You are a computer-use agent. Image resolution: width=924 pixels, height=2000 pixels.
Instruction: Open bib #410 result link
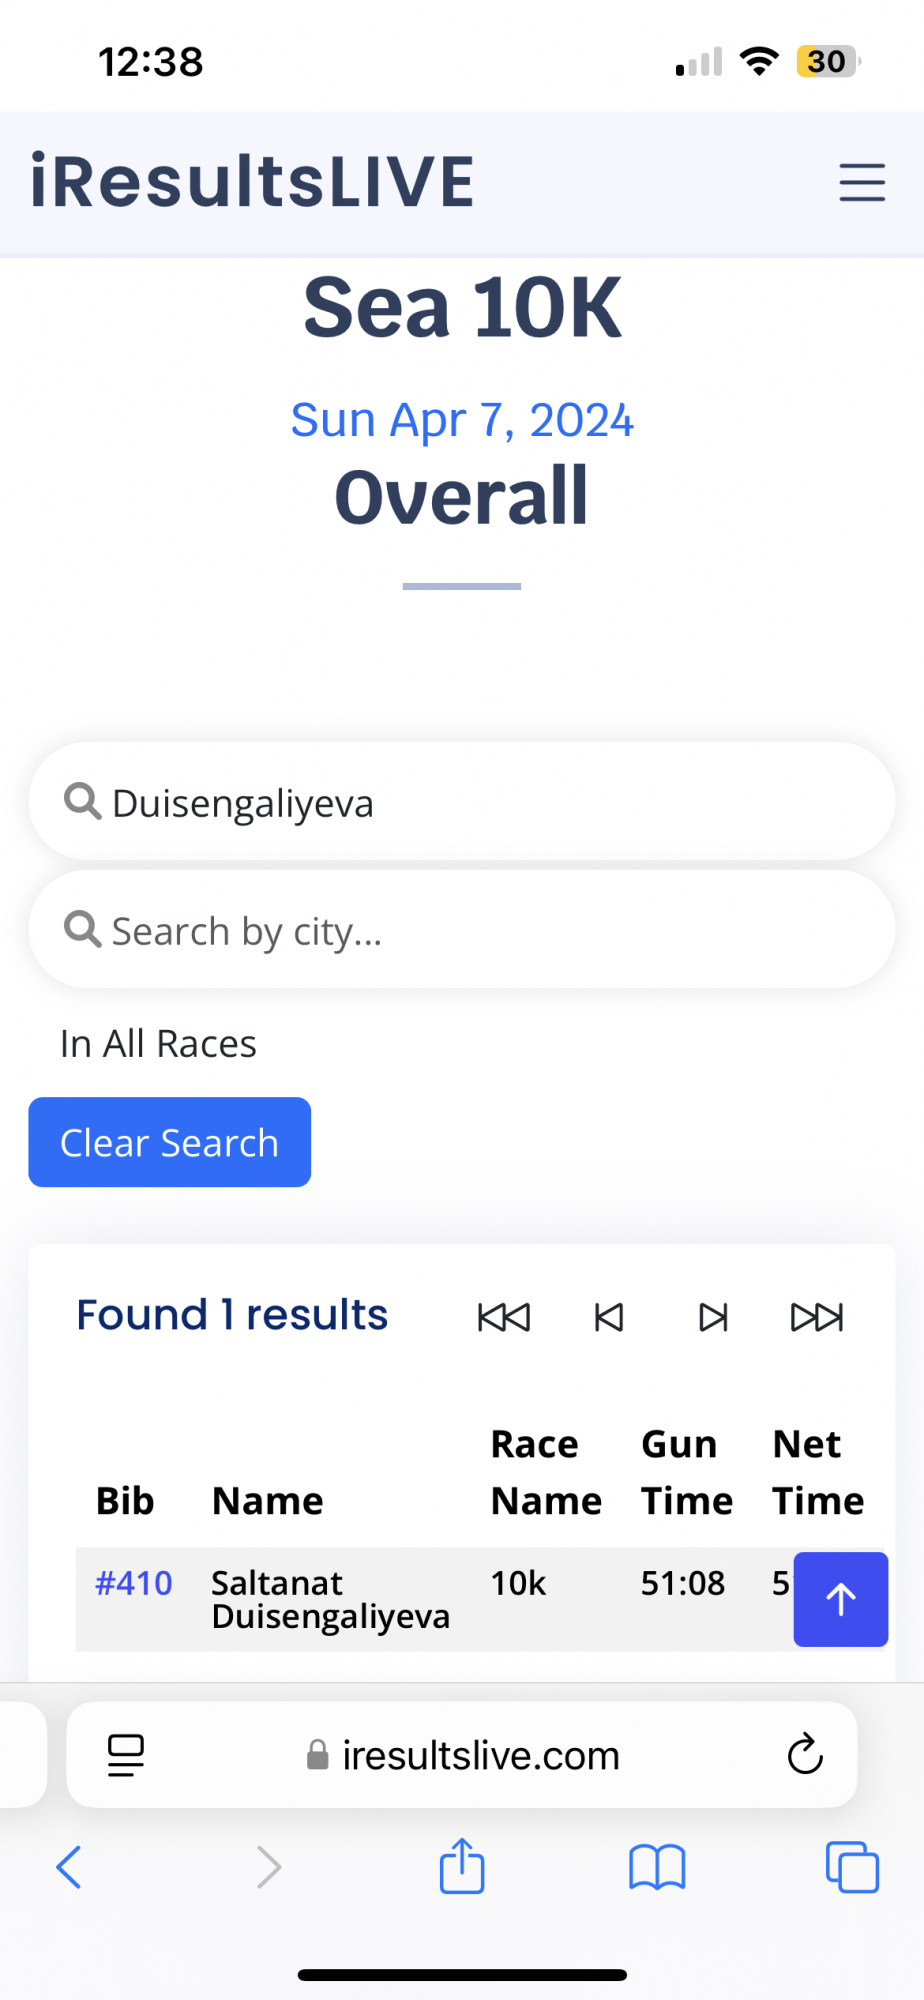(133, 1583)
